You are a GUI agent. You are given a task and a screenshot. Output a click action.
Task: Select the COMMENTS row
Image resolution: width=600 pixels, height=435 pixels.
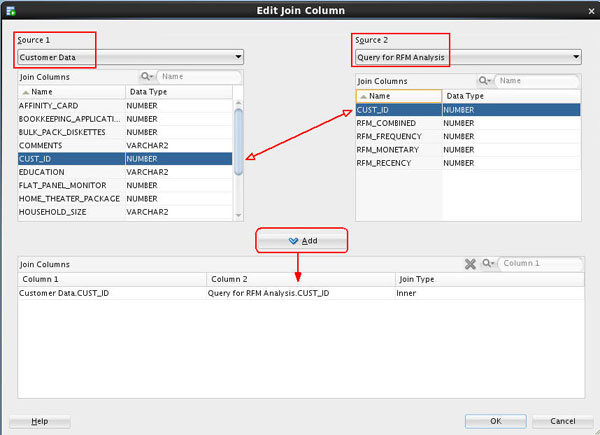coord(125,145)
